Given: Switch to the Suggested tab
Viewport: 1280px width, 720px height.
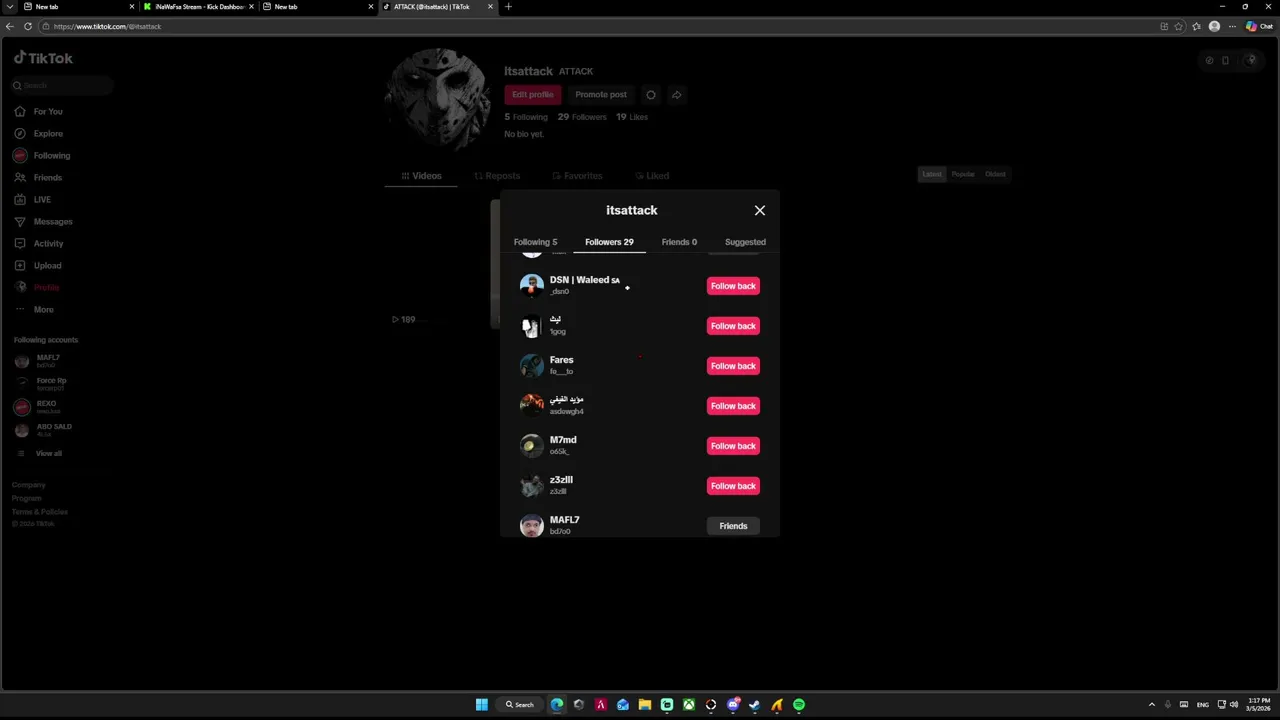Looking at the screenshot, I should [x=745, y=242].
